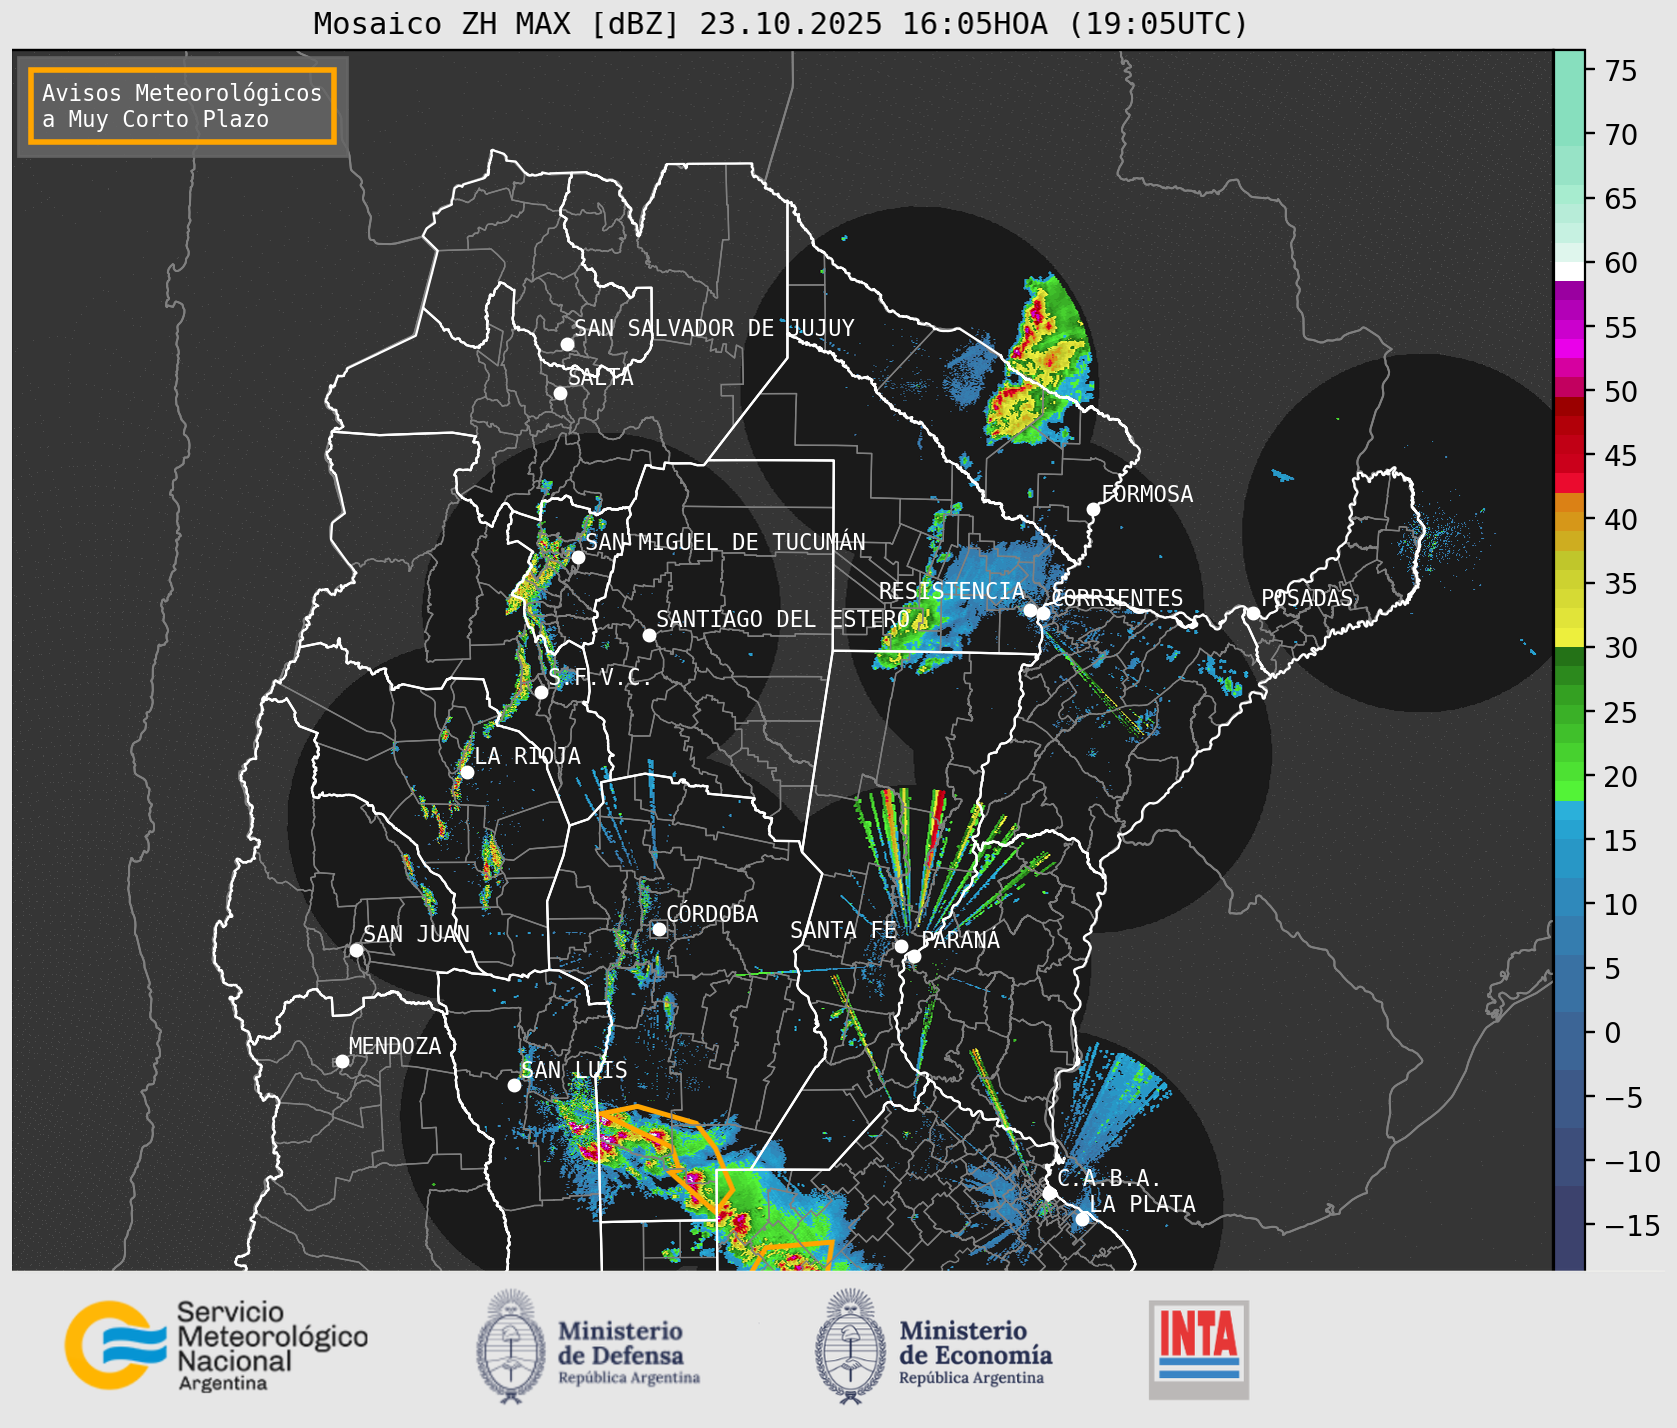This screenshot has height=1428, width=1677.
Task: Click the 60 dBZ white colorbar band
Action: 1569,271
